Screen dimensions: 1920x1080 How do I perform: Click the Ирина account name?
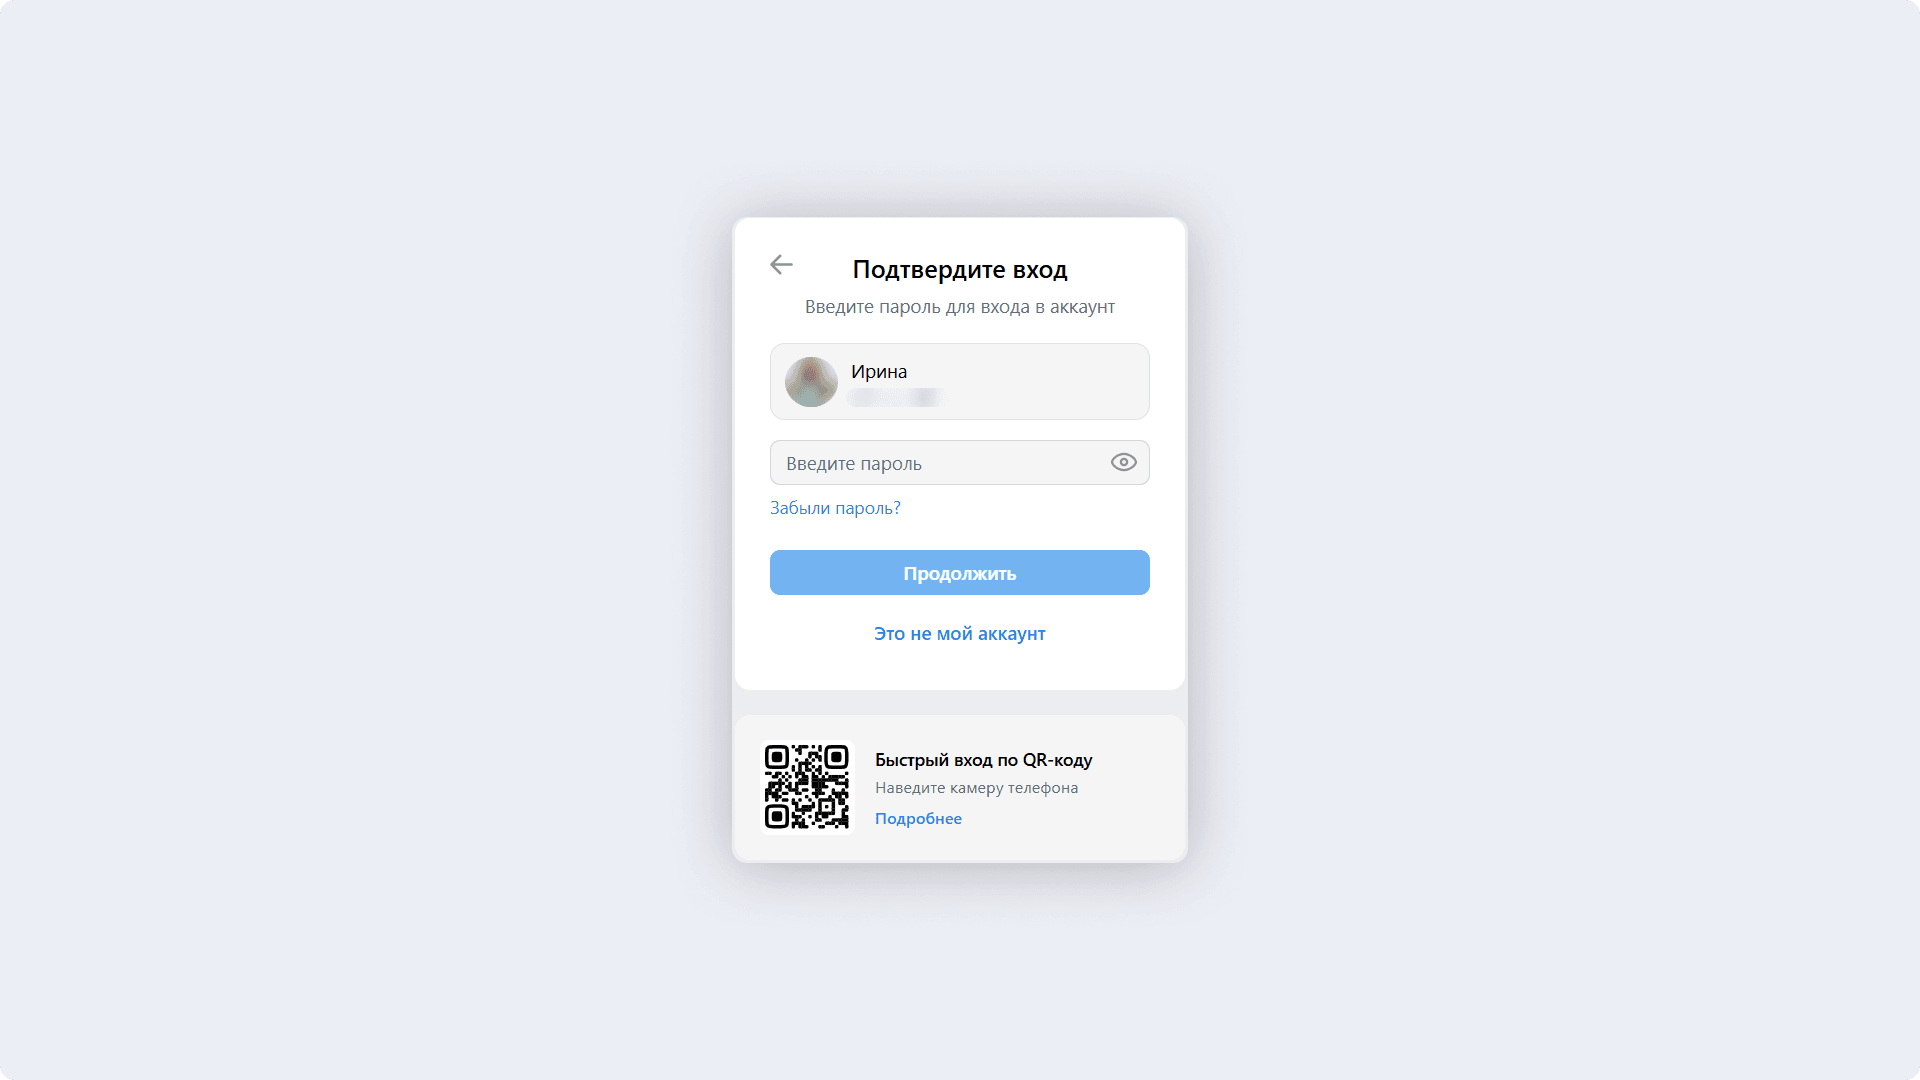click(879, 372)
